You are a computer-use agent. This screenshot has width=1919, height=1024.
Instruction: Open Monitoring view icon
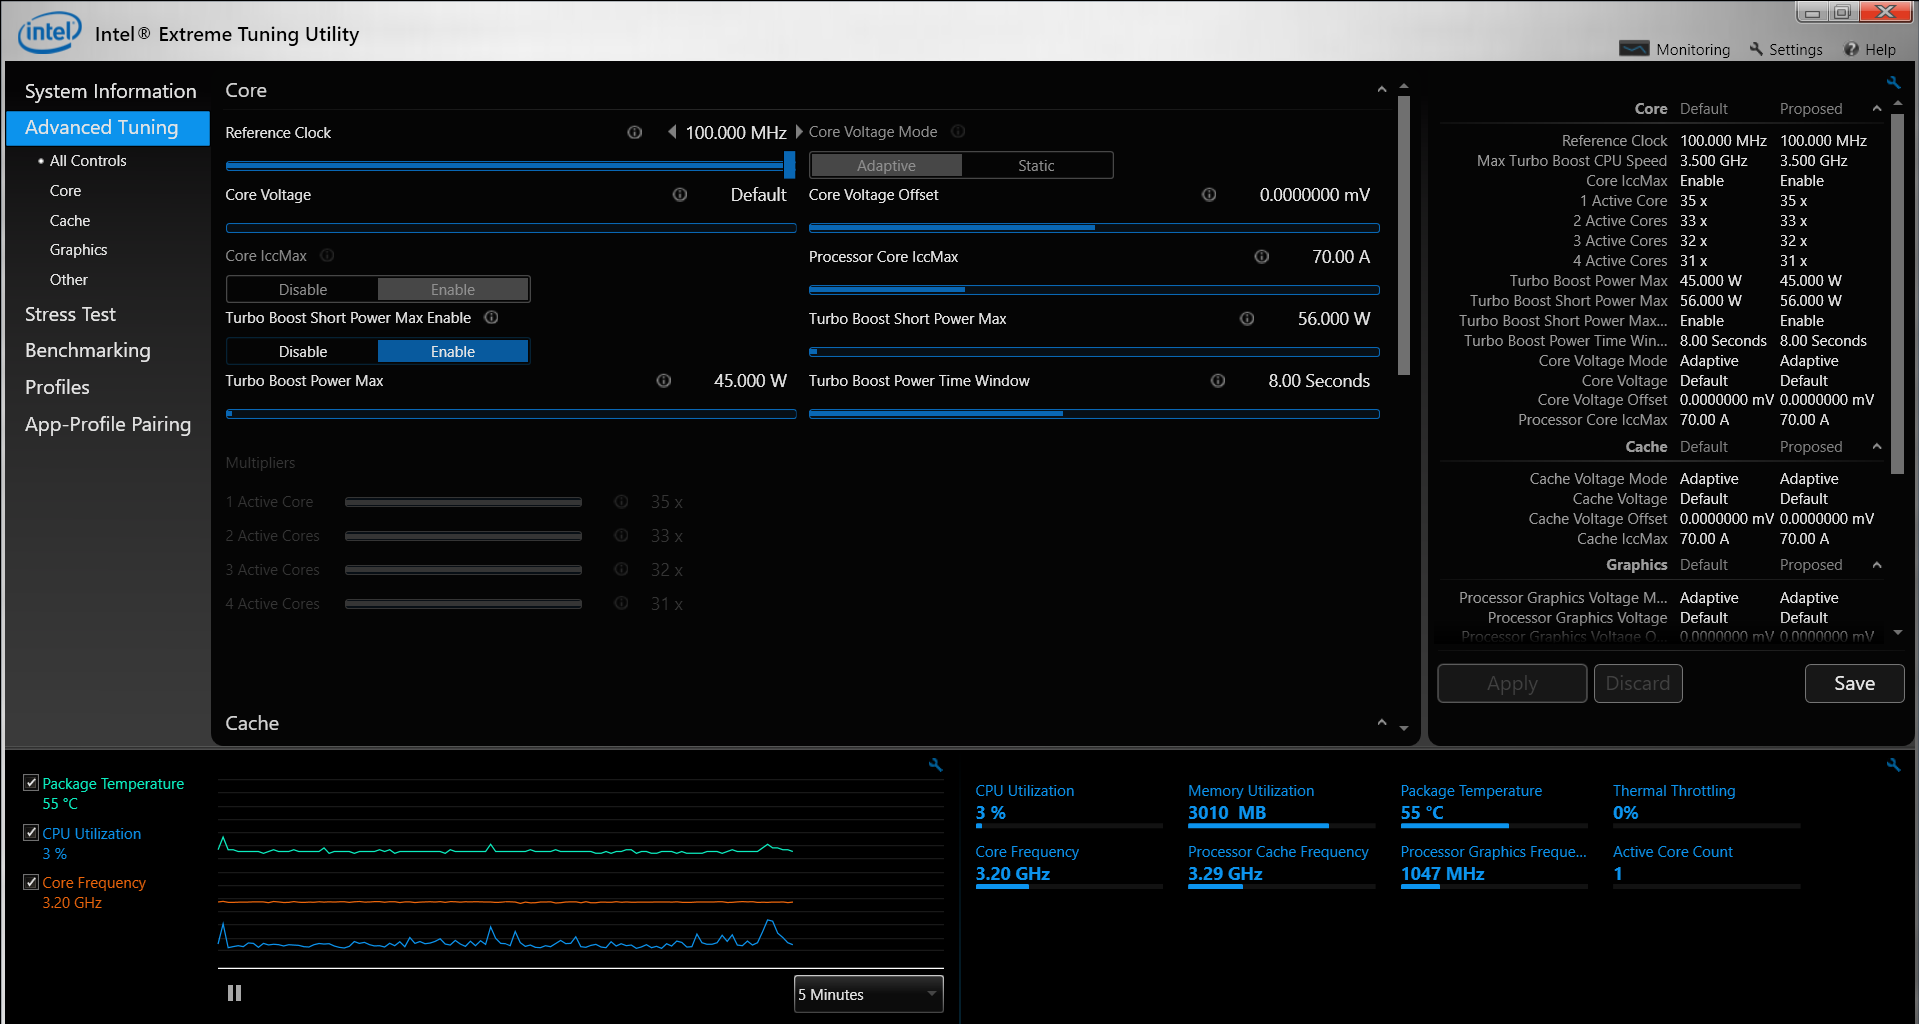[x=1634, y=49]
